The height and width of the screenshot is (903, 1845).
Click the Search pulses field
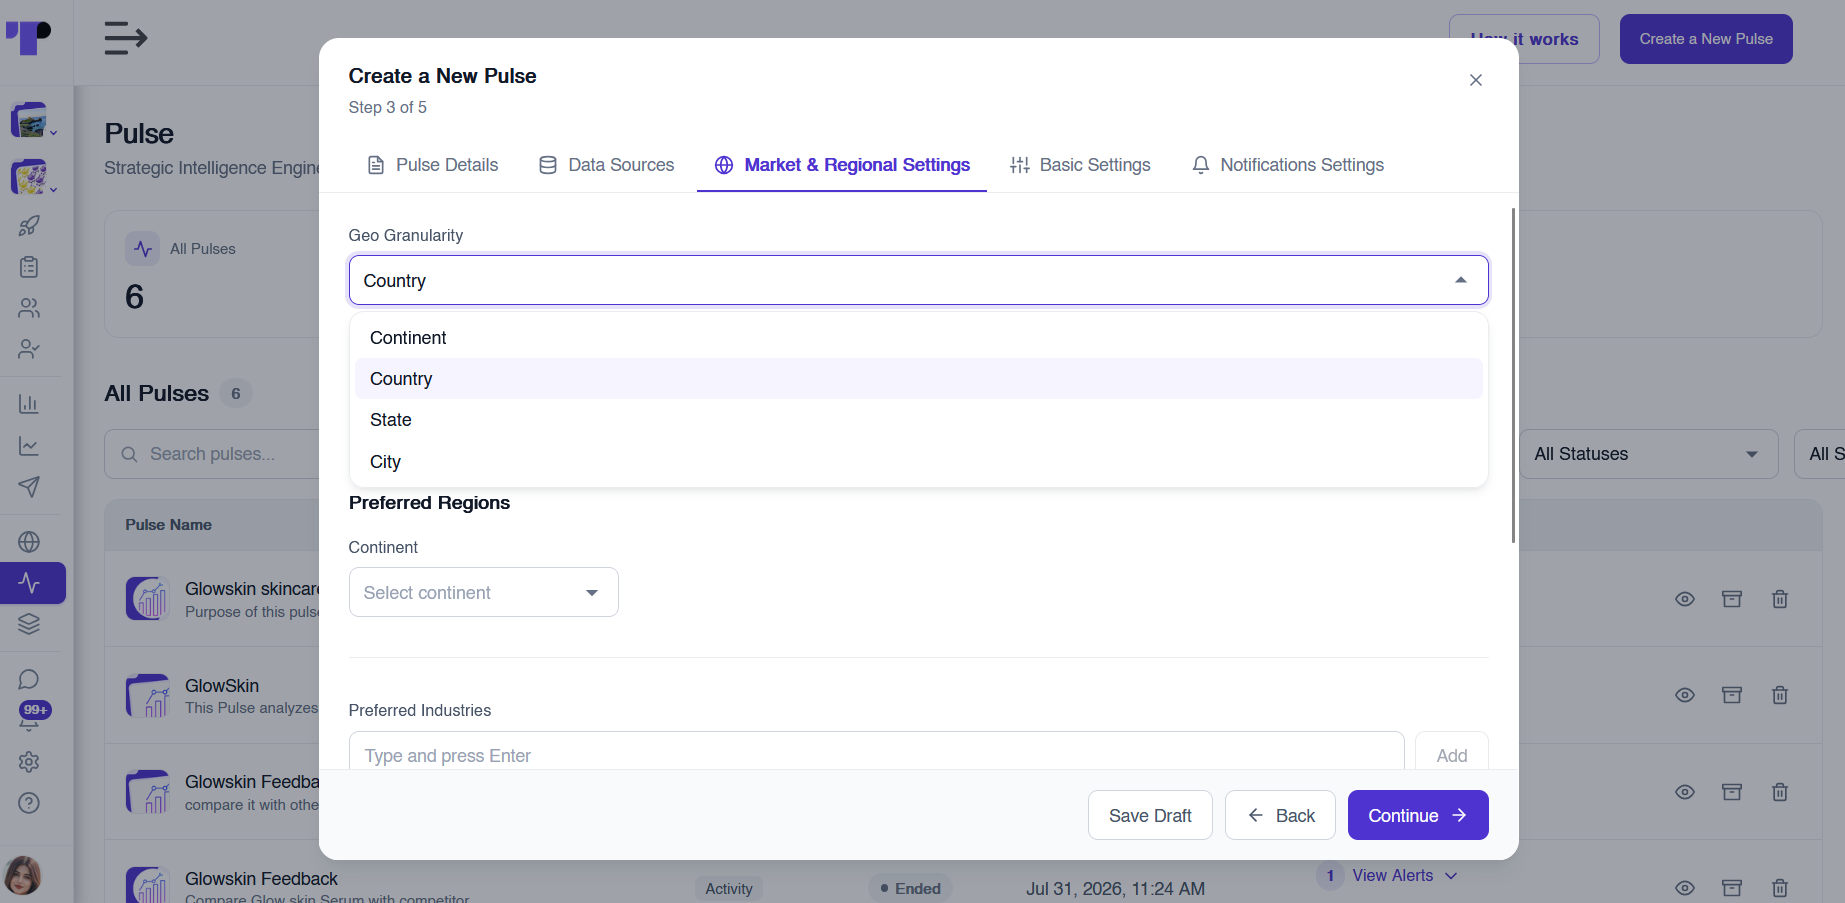212,454
